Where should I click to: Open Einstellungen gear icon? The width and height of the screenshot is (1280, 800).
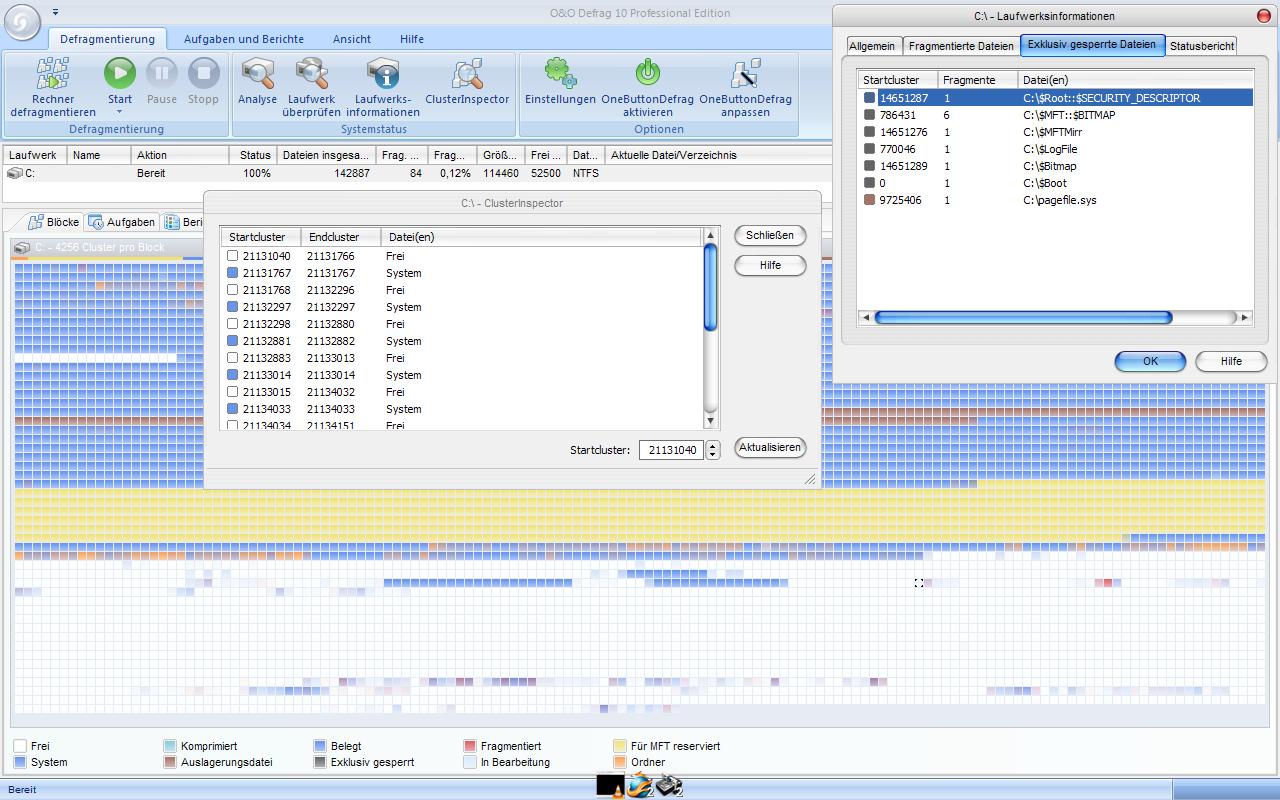tap(560, 73)
